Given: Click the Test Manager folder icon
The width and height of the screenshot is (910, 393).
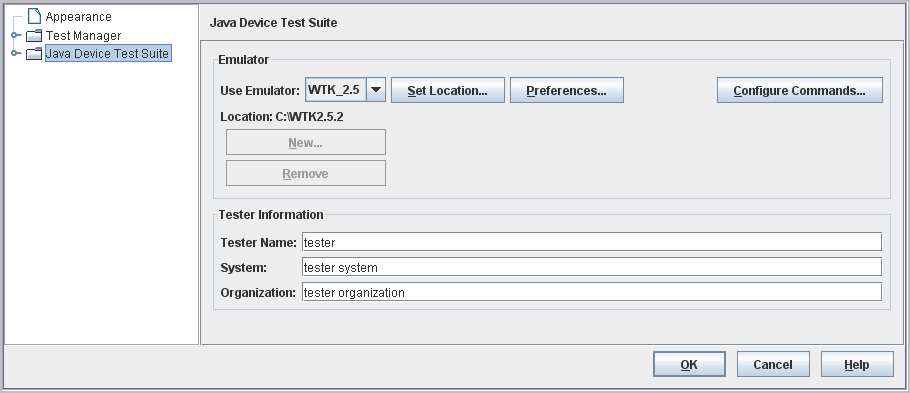Looking at the screenshot, I should (x=34, y=35).
